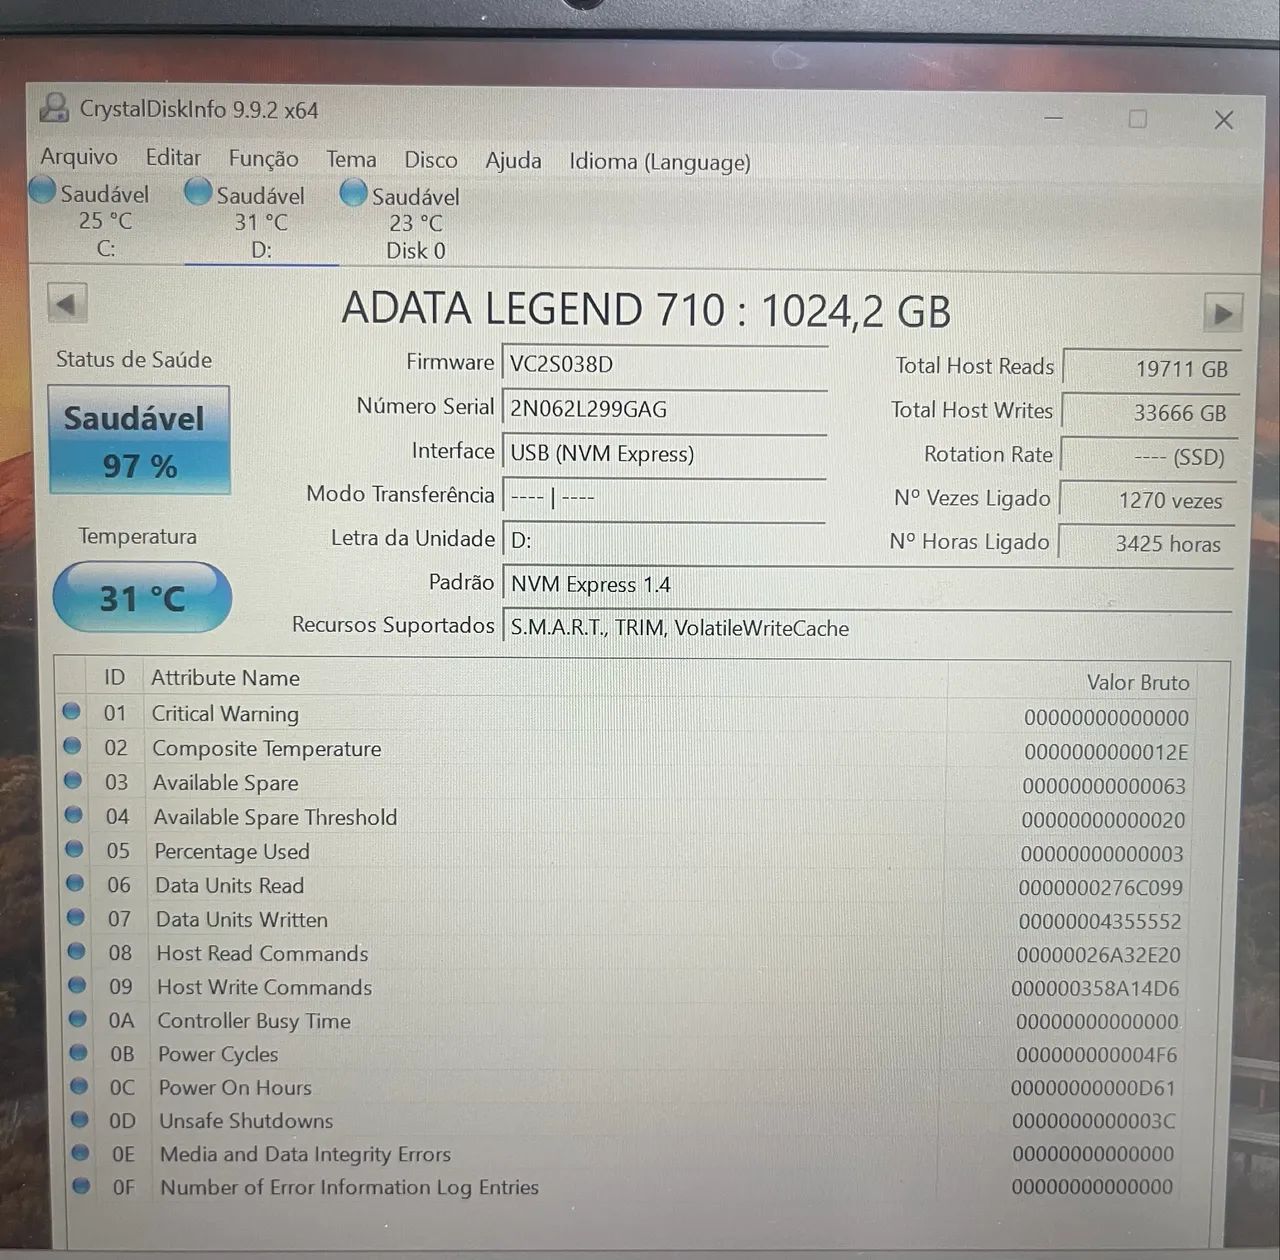Click raw value 000000358A14D6
Viewport: 1280px width, 1260px height.
pos(1095,989)
